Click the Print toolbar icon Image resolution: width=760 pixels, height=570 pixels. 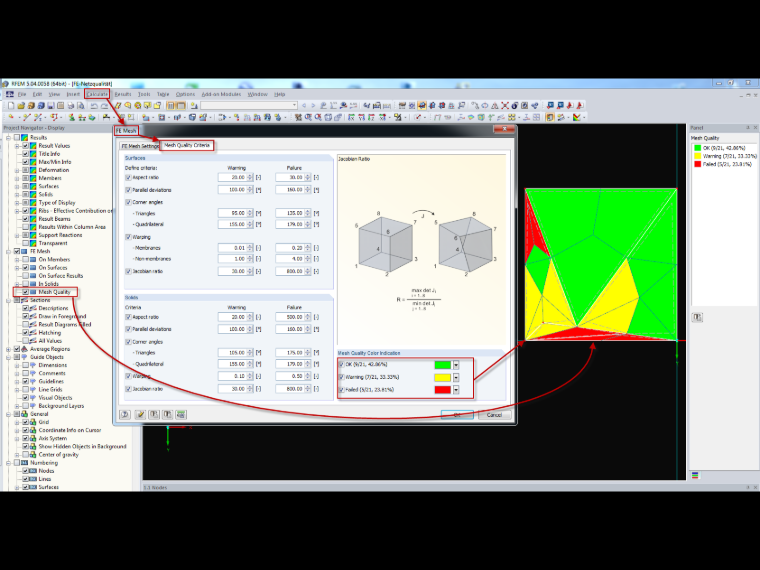(71, 105)
